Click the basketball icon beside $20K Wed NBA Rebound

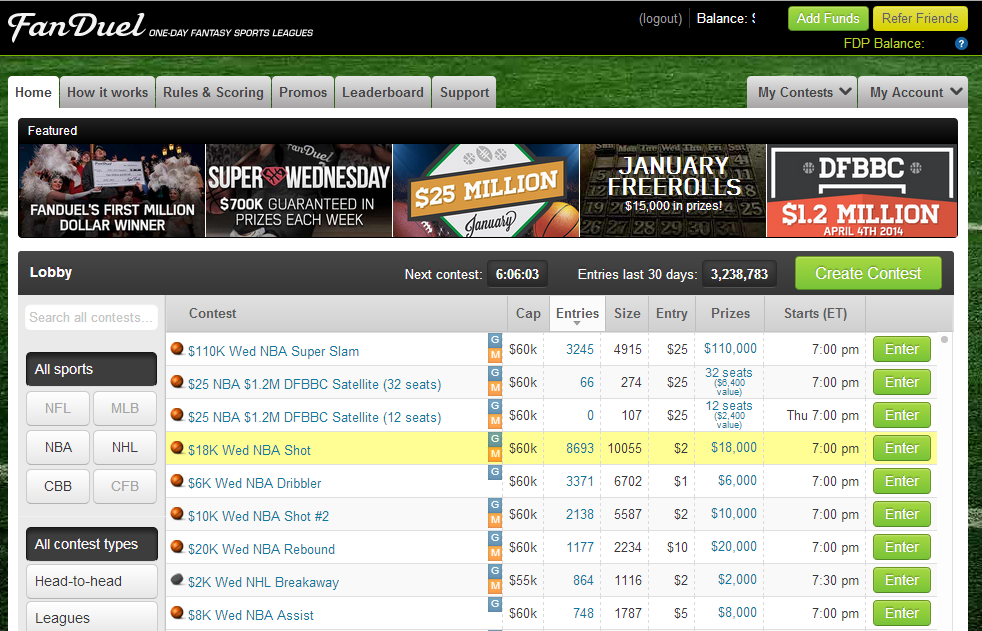click(177, 547)
